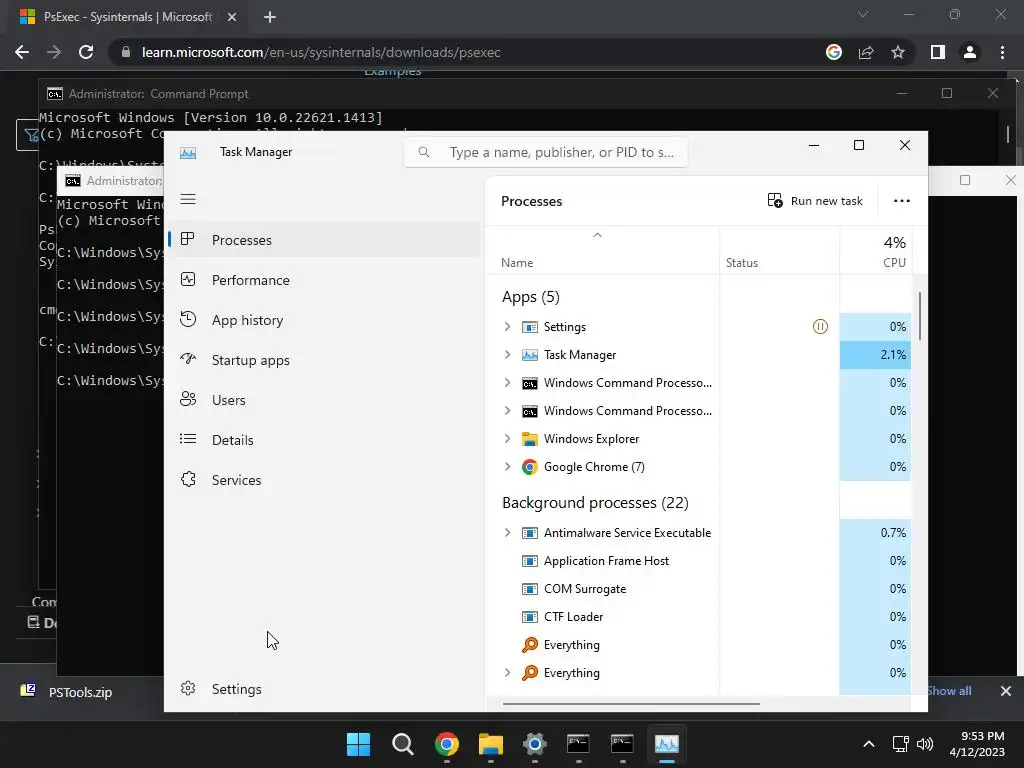Image resolution: width=1024 pixels, height=768 pixels.
Task: Close the PsExec Sysinternals tab
Action: coord(232,17)
